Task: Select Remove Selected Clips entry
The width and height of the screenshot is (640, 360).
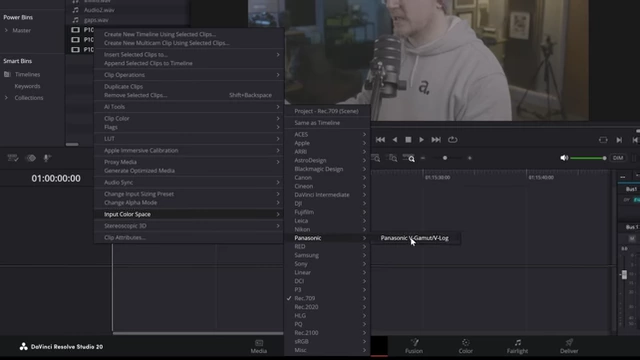Action: point(189,95)
